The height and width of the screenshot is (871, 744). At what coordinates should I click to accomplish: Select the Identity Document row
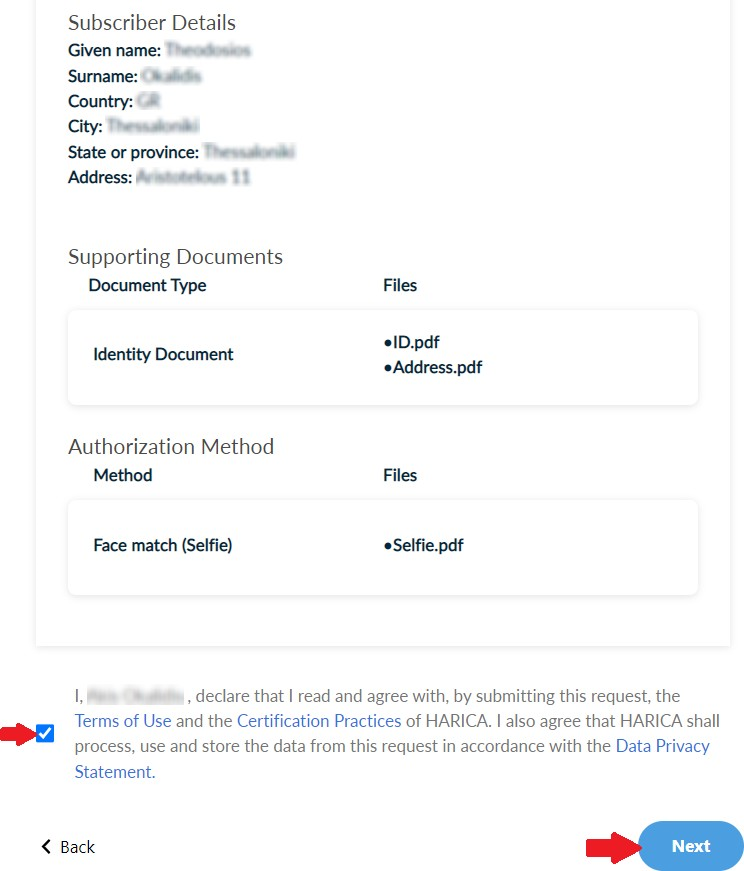tap(163, 354)
